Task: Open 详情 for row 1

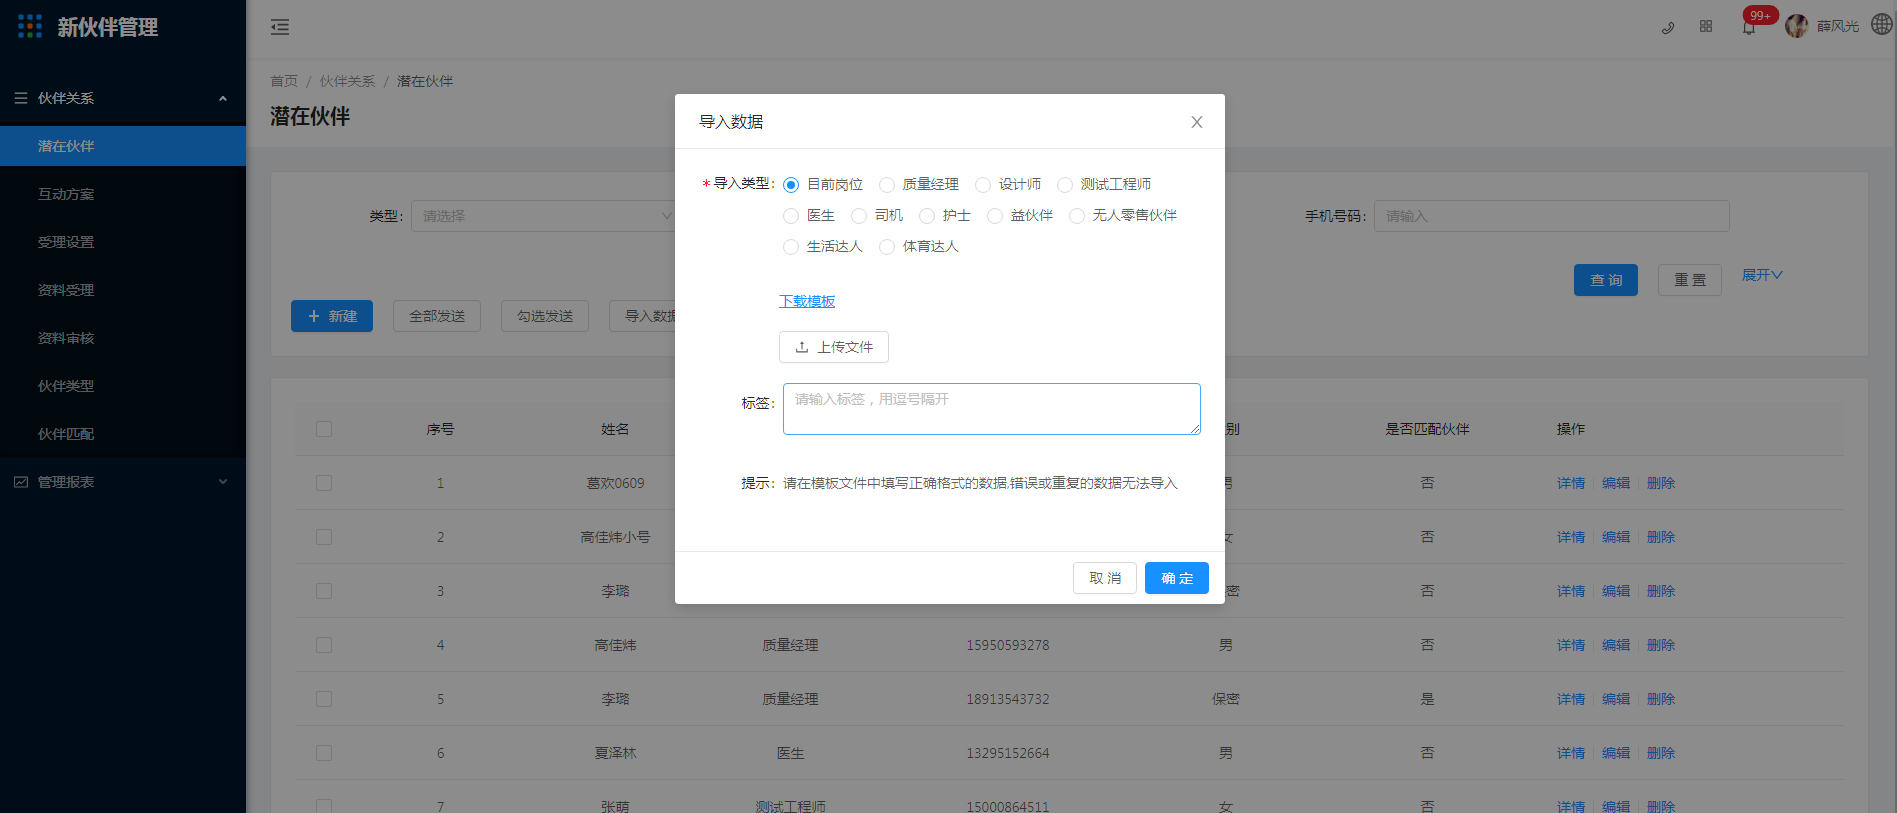Action: pyautogui.click(x=1571, y=483)
